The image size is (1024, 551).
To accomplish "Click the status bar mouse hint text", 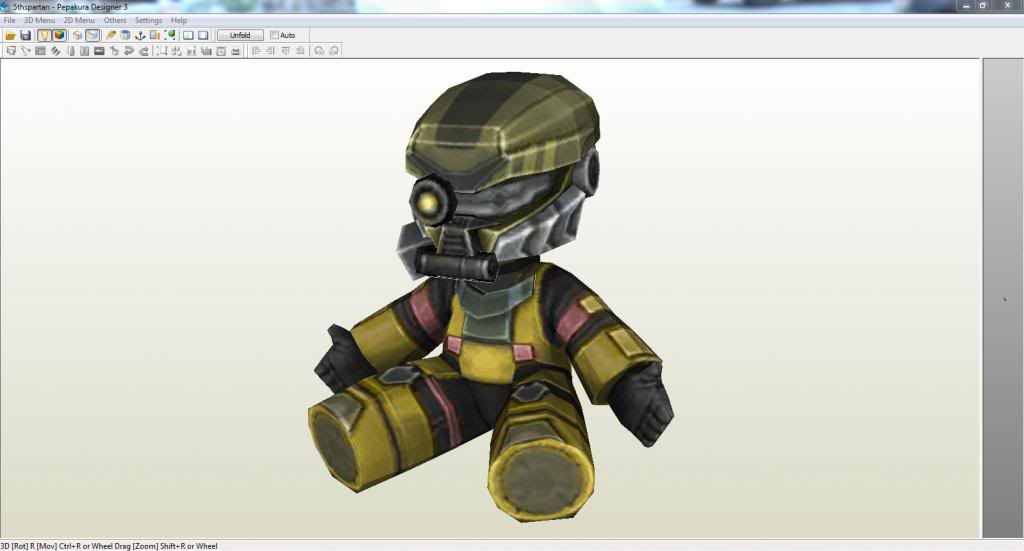I will click(109, 546).
